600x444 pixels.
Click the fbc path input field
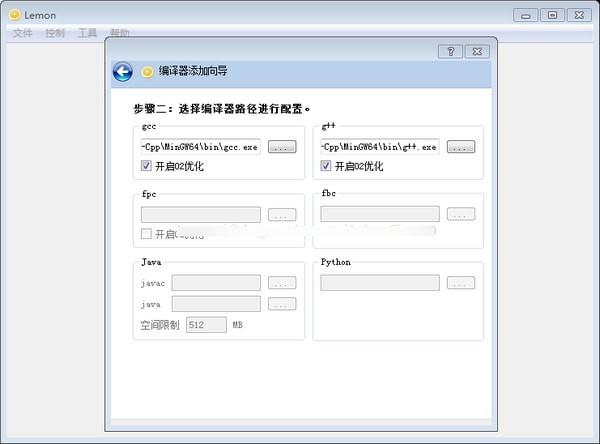point(380,214)
